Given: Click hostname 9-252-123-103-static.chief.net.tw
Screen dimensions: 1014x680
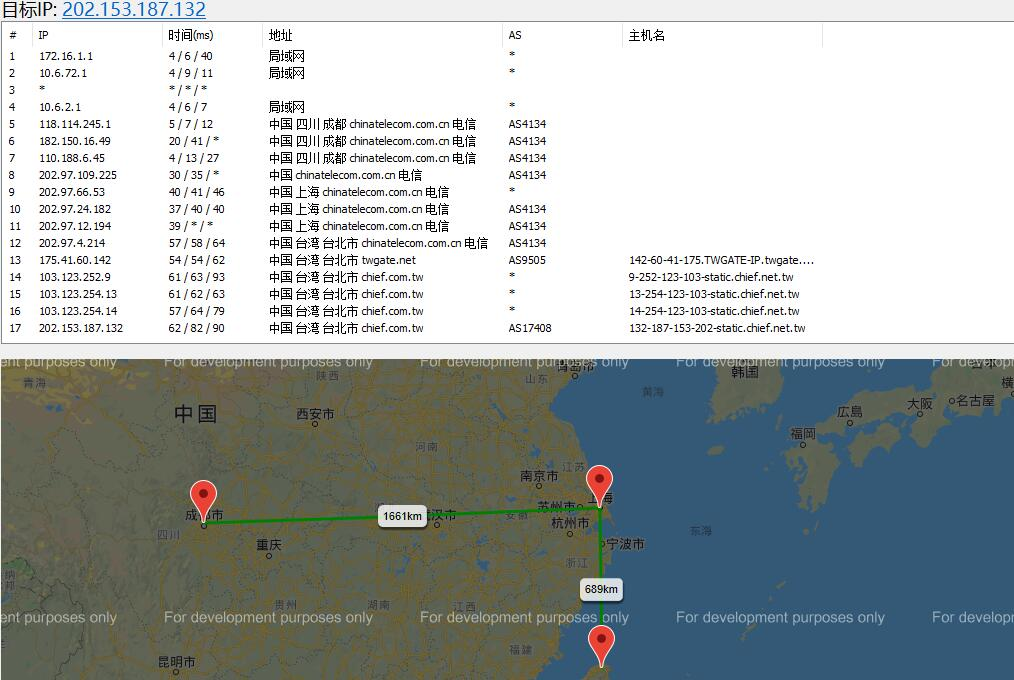Looking at the screenshot, I should [x=711, y=277].
